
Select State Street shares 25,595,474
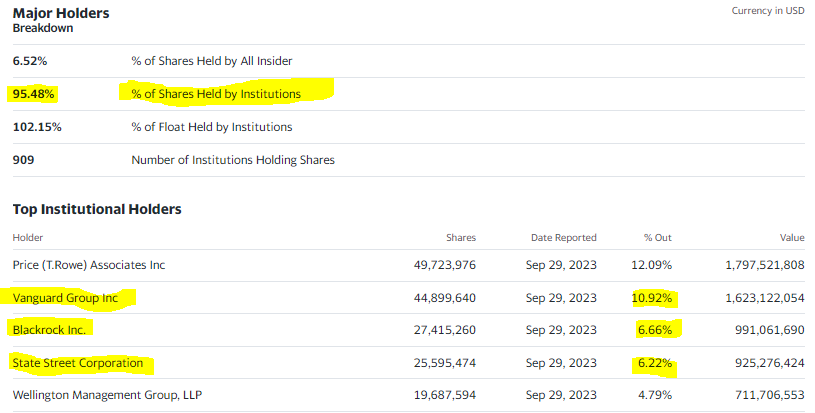445,363
